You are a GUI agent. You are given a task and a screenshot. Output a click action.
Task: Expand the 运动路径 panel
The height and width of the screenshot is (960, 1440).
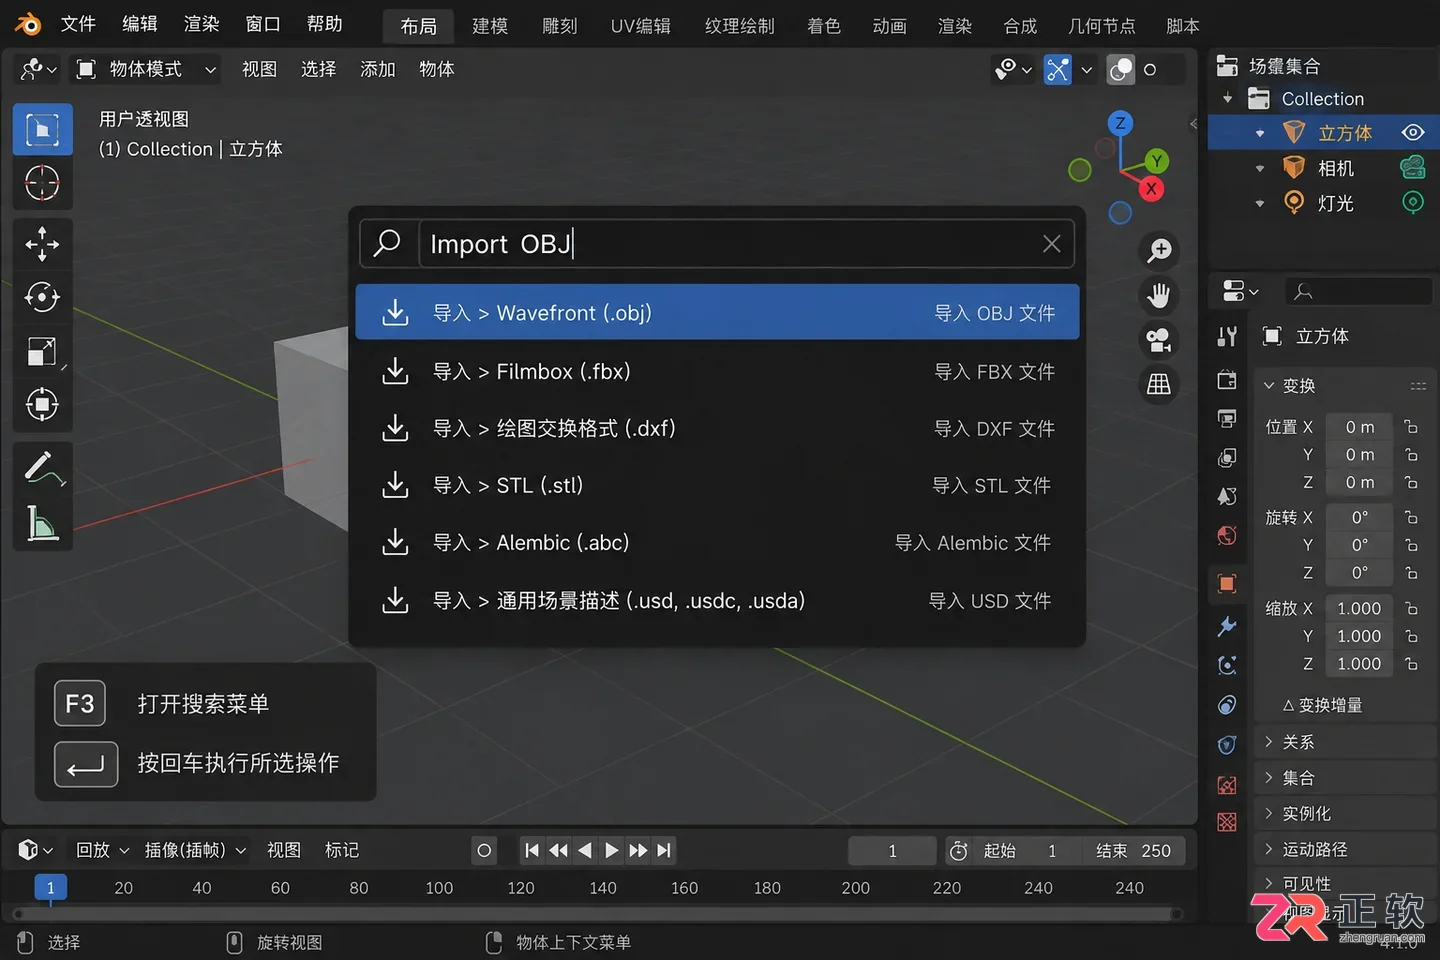click(1345, 849)
